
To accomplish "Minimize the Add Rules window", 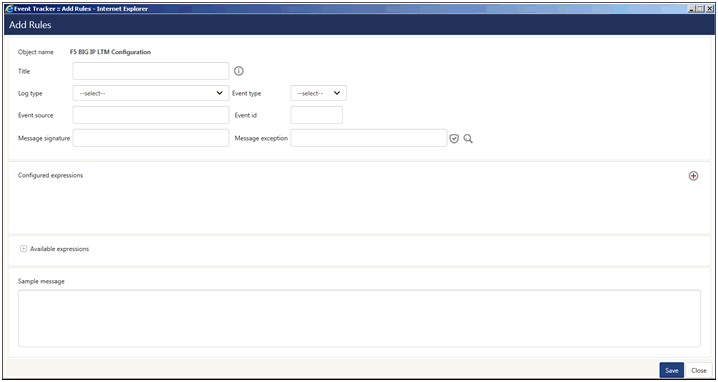I will 691,9.
